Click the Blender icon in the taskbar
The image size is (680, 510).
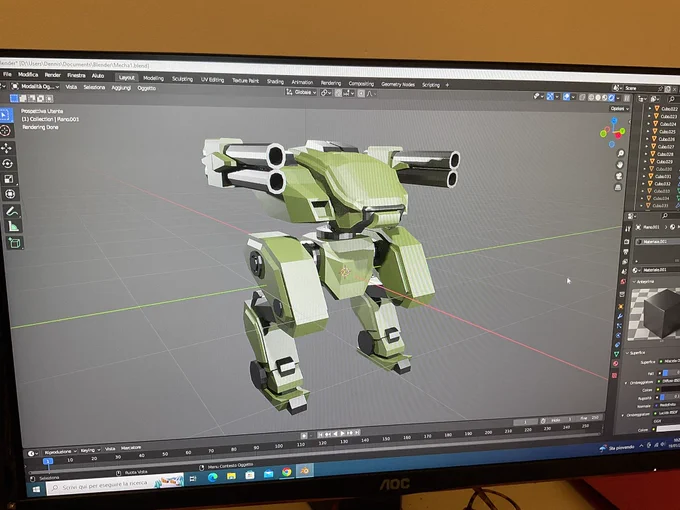pos(305,471)
